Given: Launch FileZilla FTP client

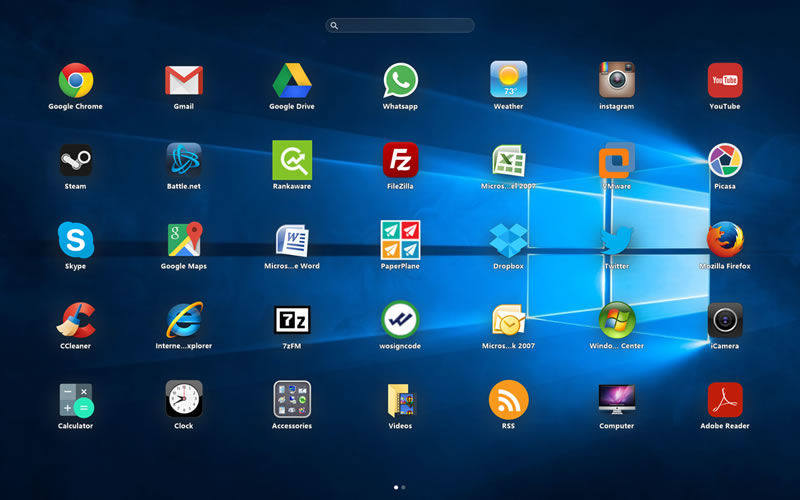Looking at the screenshot, I should 400,160.
